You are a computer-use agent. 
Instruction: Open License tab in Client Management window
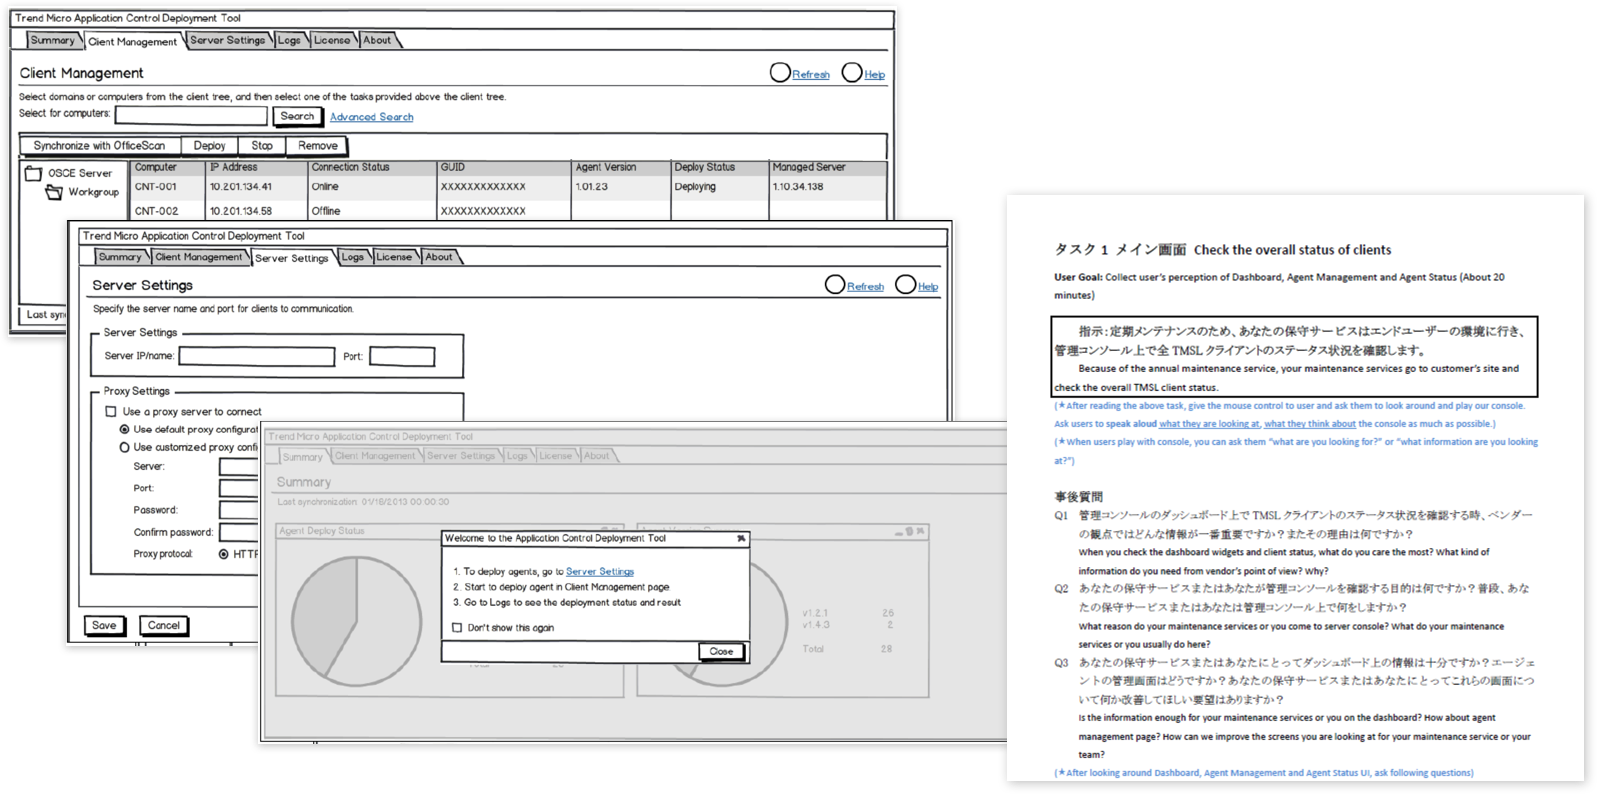pos(332,40)
